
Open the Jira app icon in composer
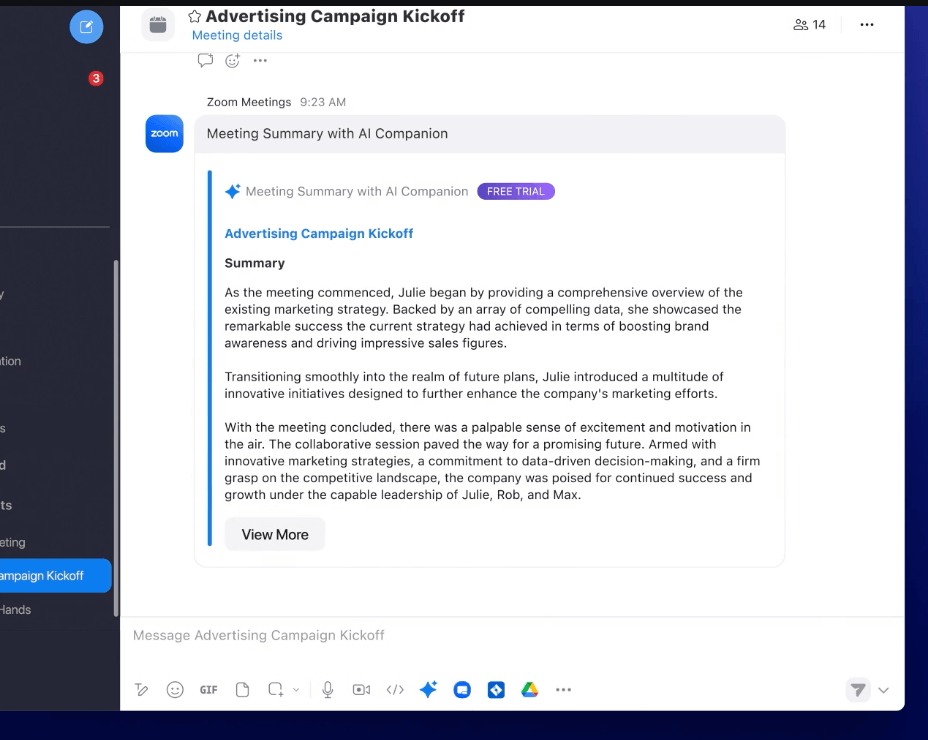496,690
